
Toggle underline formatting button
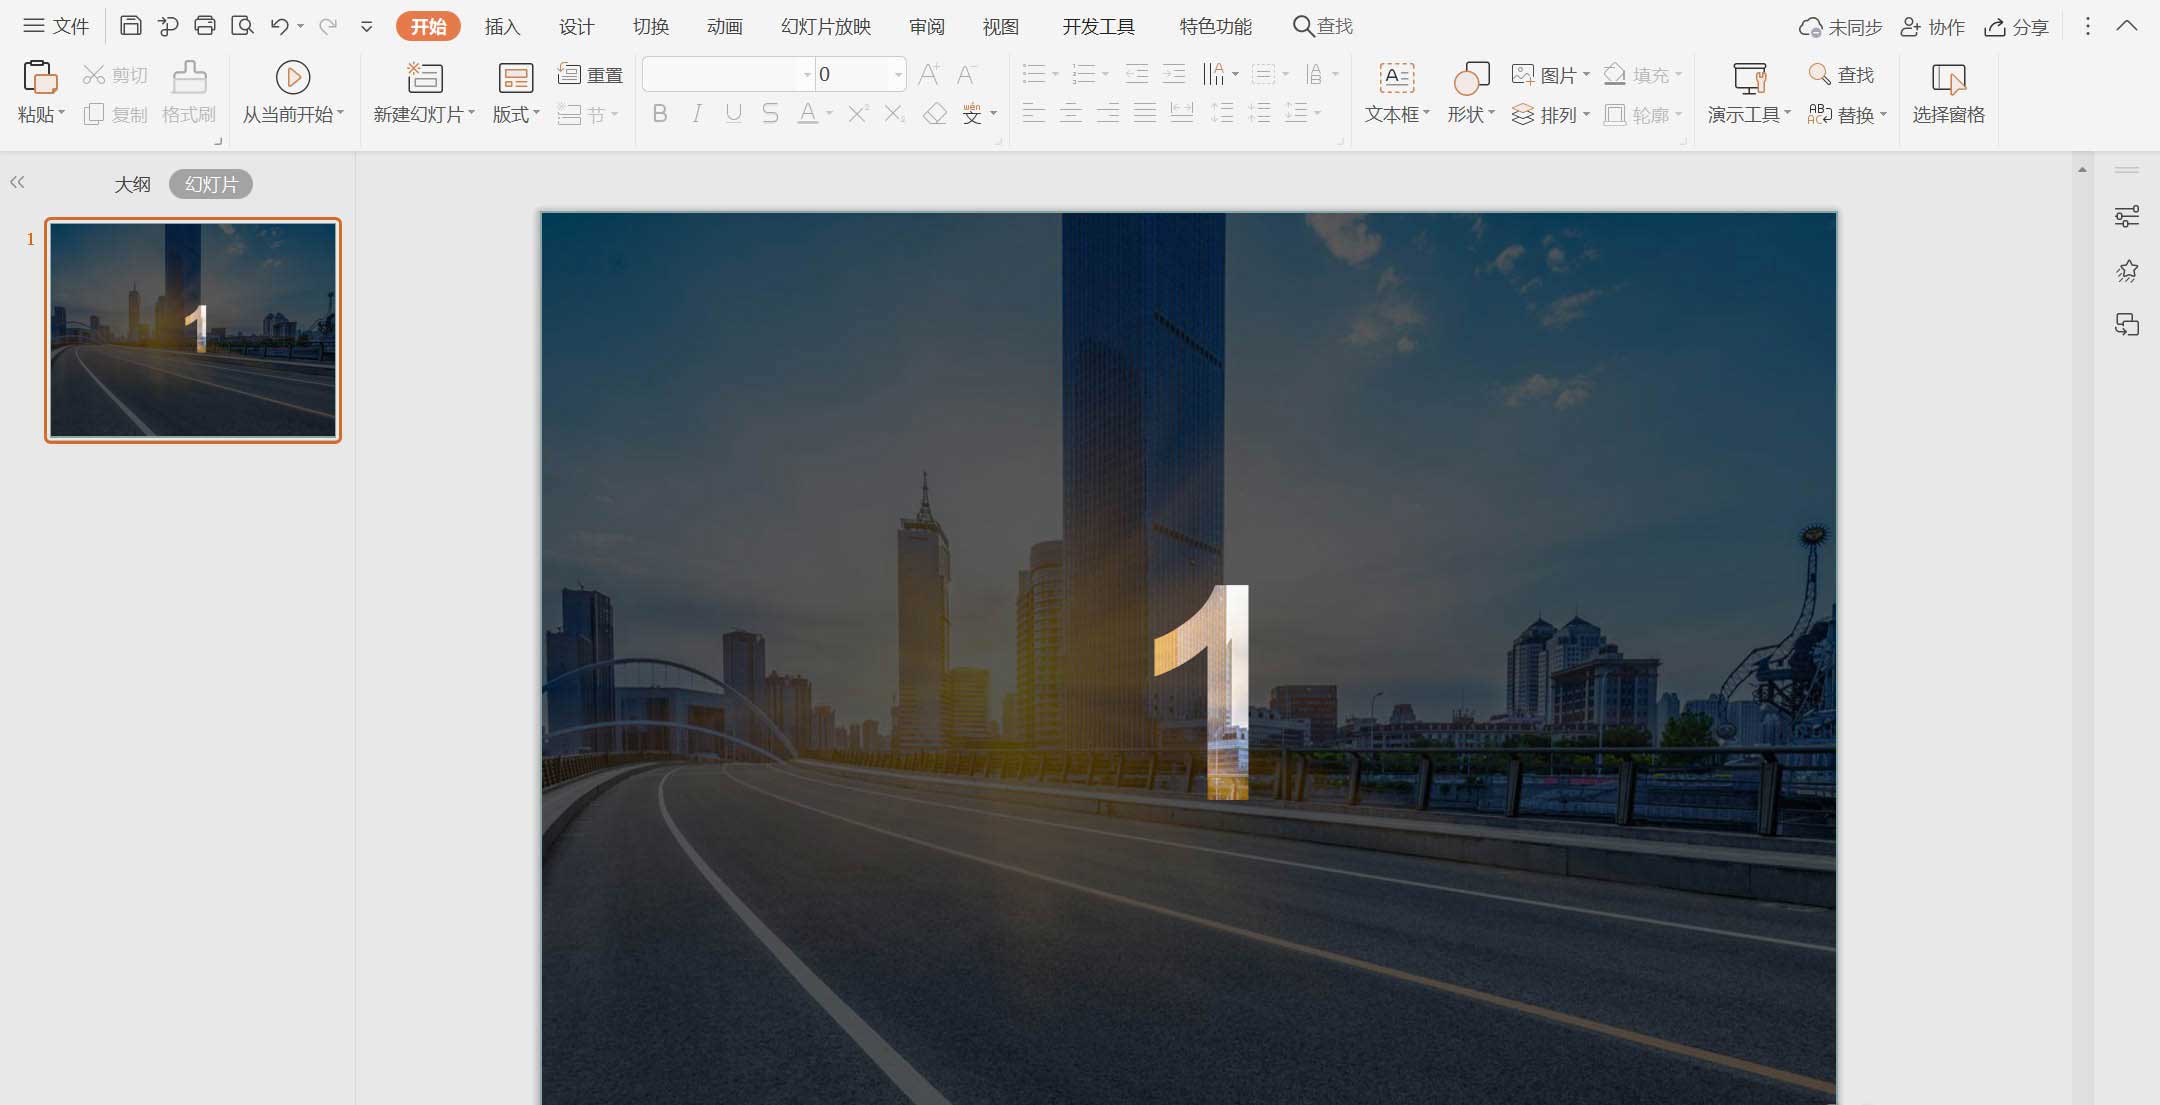(x=733, y=114)
